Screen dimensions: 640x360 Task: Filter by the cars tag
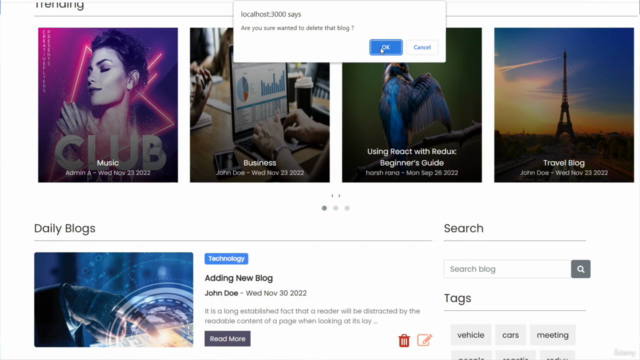point(510,335)
